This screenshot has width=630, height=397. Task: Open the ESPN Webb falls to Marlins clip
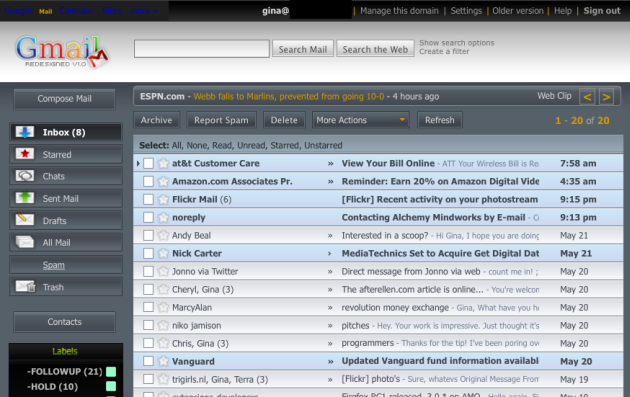(x=288, y=96)
